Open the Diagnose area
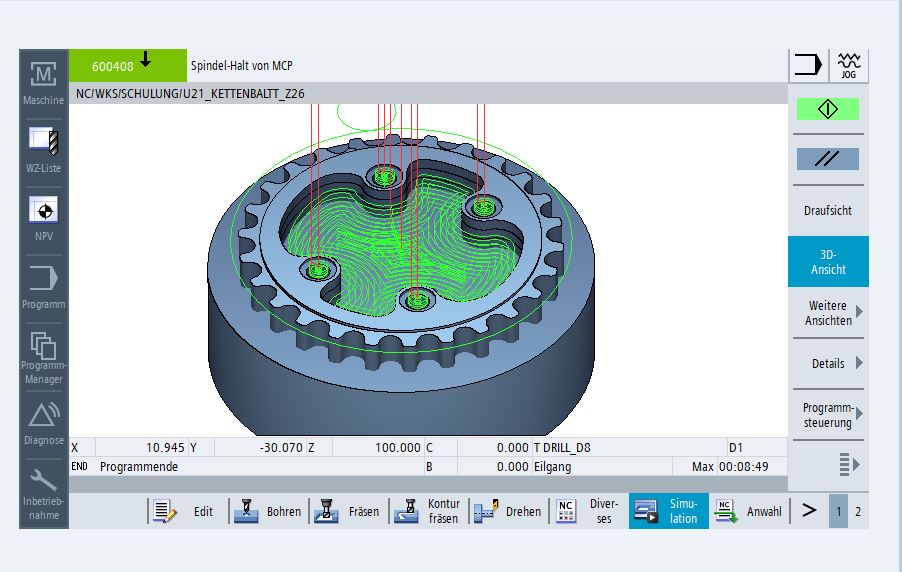The width and height of the screenshot is (902, 572). pos(43,421)
